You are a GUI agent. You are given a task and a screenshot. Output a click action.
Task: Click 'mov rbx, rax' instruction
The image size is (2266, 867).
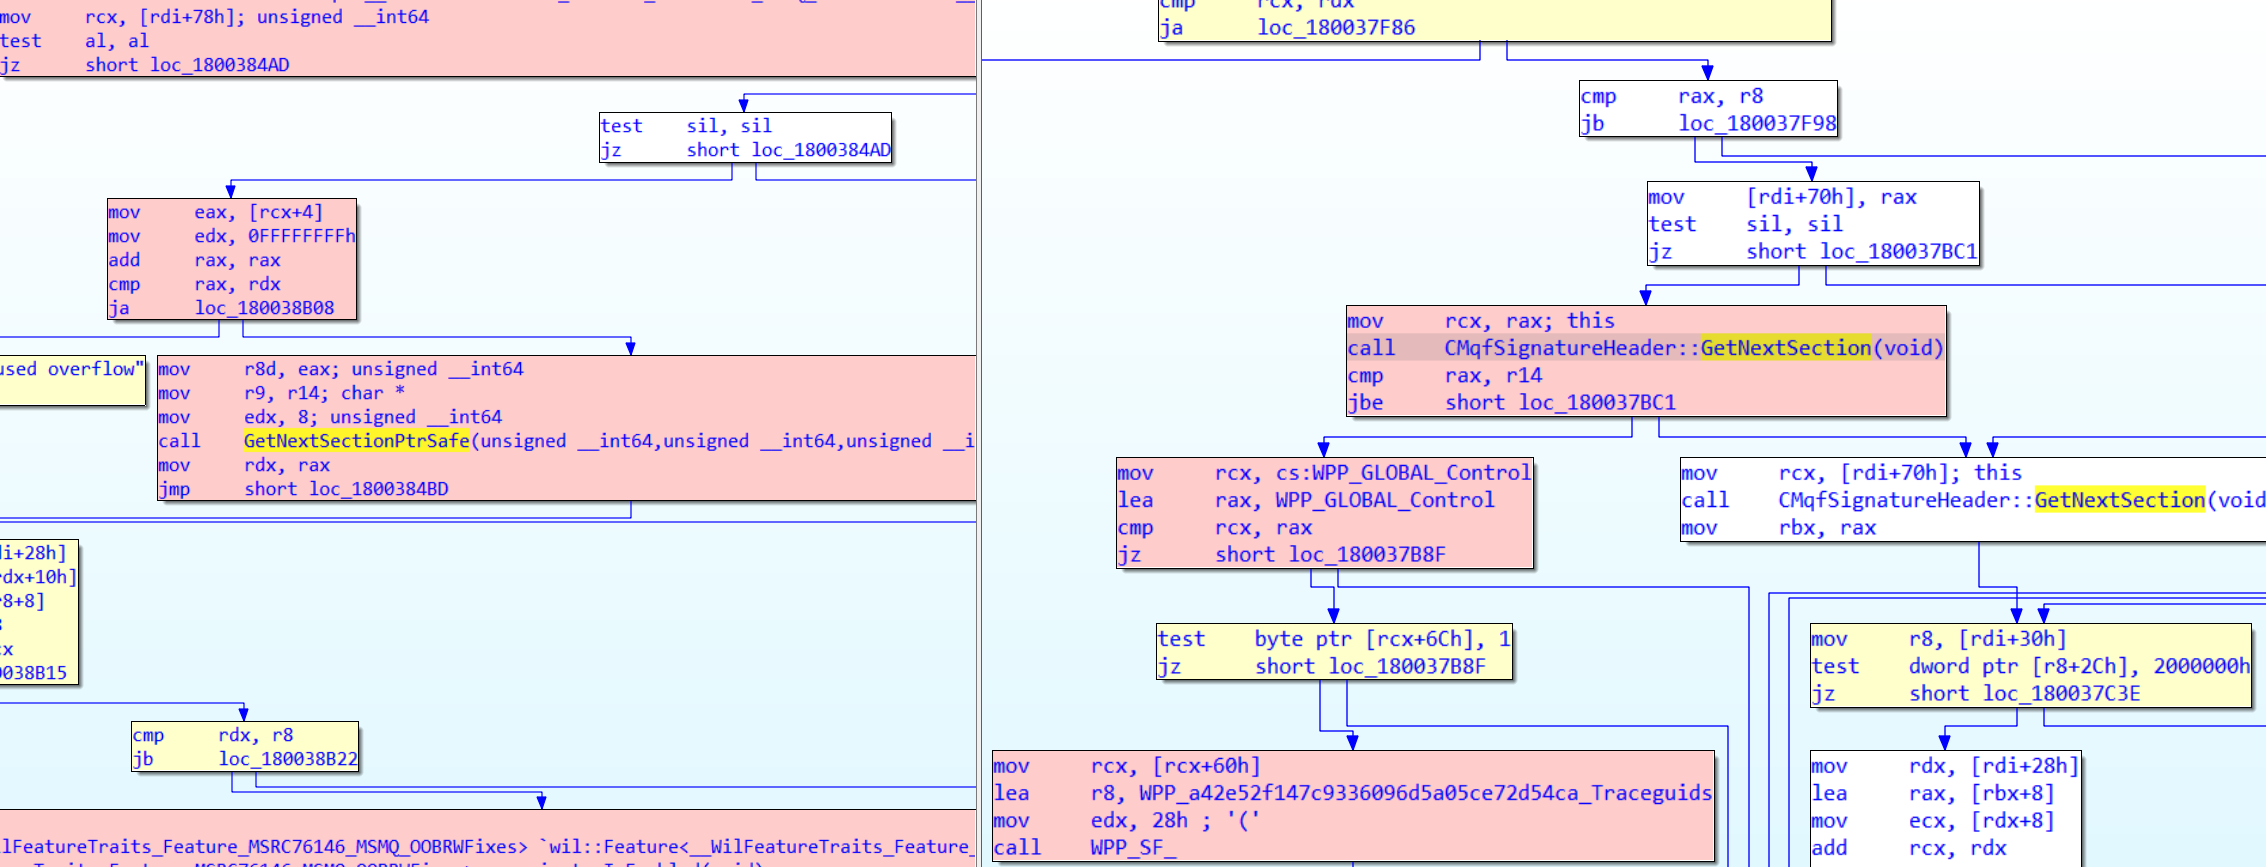1778,528
